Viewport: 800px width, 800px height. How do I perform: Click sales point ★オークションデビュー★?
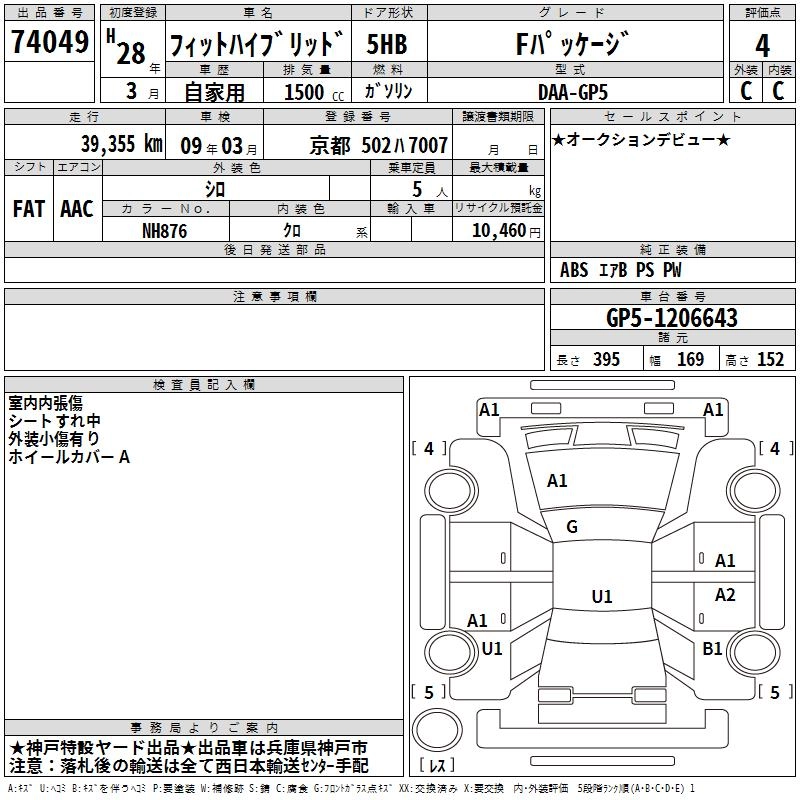point(641,139)
